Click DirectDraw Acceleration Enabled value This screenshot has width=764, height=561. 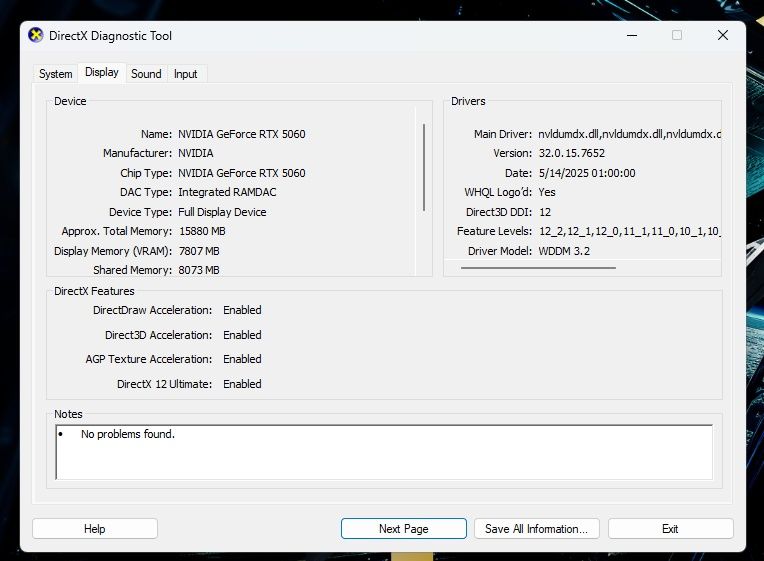point(242,310)
